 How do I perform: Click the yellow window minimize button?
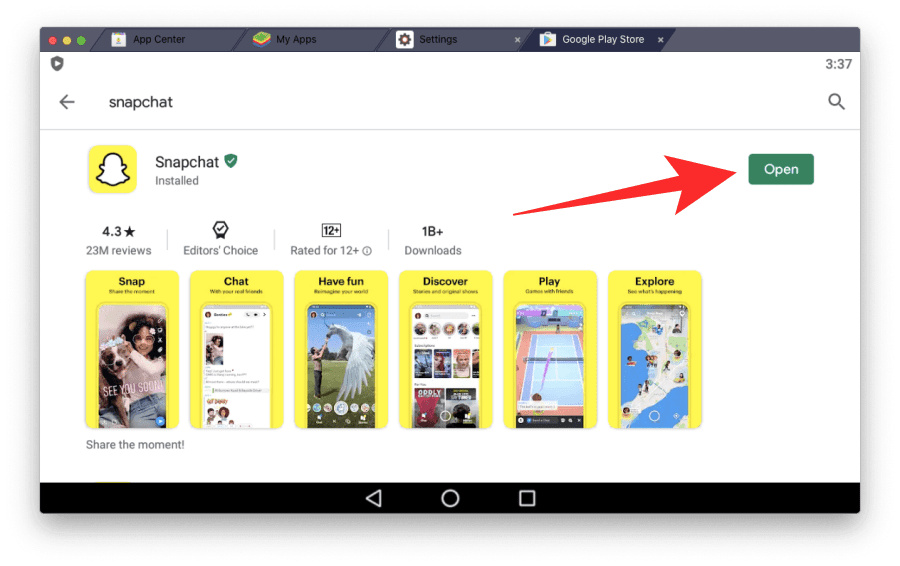click(x=67, y=40)
